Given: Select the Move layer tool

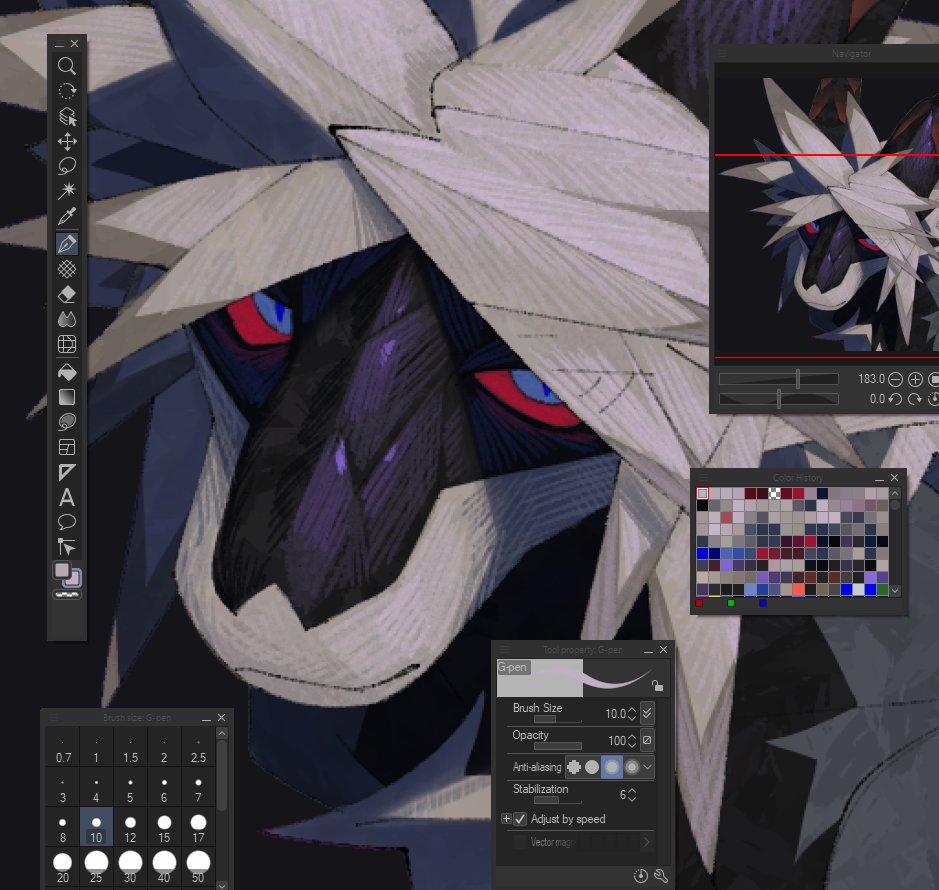Looking at the screenshot, I should click(x=66, y=141).
